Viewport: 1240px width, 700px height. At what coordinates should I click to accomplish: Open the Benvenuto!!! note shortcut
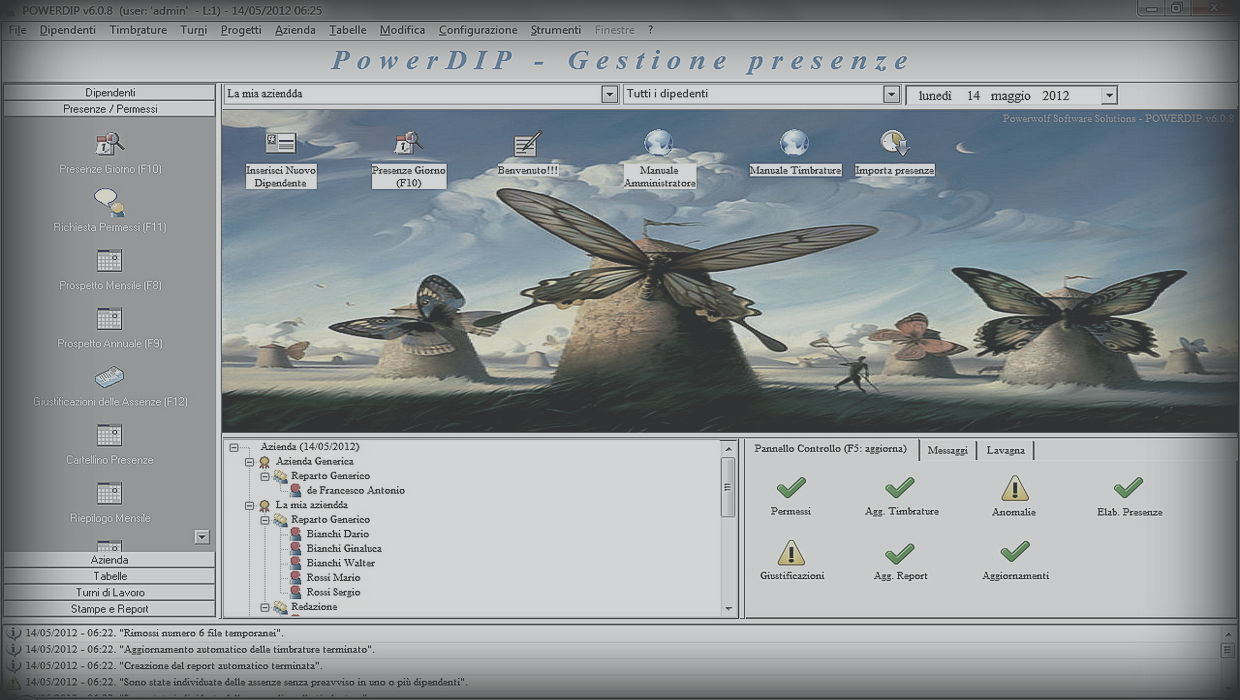[527, 154]
